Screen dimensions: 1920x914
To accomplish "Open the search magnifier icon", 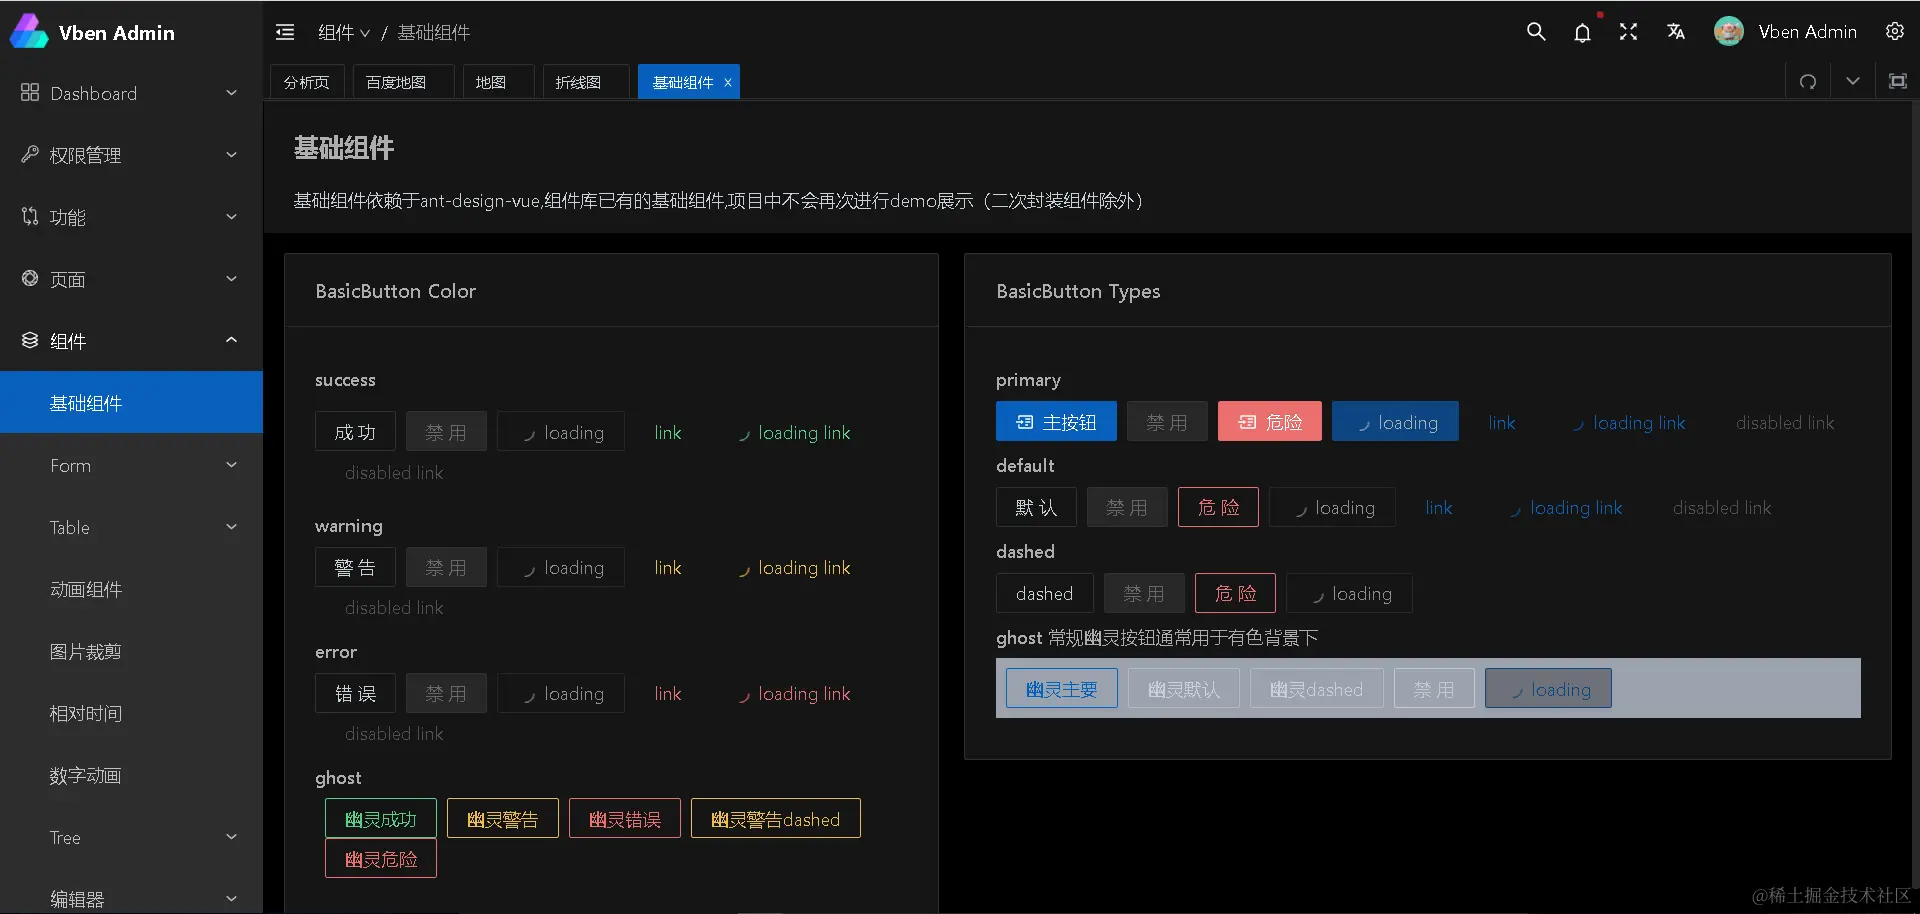I will tap(1536, 32).
